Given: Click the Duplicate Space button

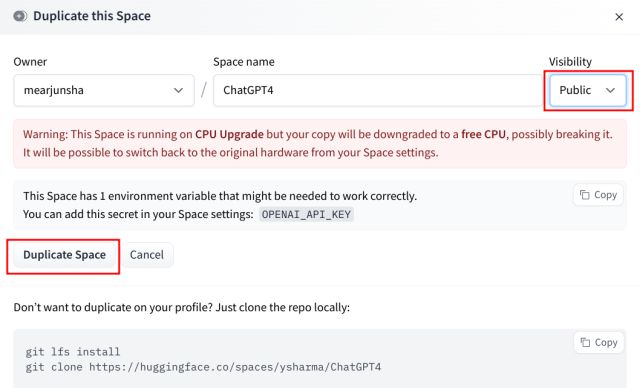Looking at the screenshot, I should [x=64, y=255].
